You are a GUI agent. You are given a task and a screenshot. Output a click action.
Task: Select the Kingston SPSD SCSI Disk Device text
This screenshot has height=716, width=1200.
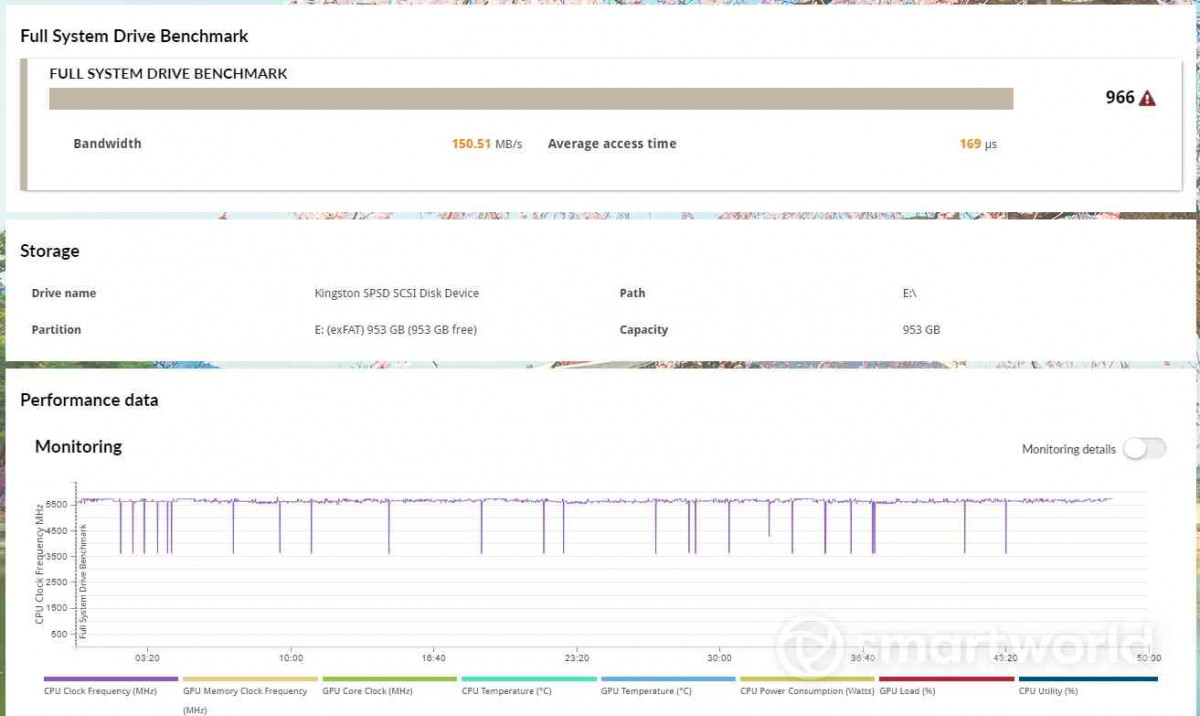point(396,293)
